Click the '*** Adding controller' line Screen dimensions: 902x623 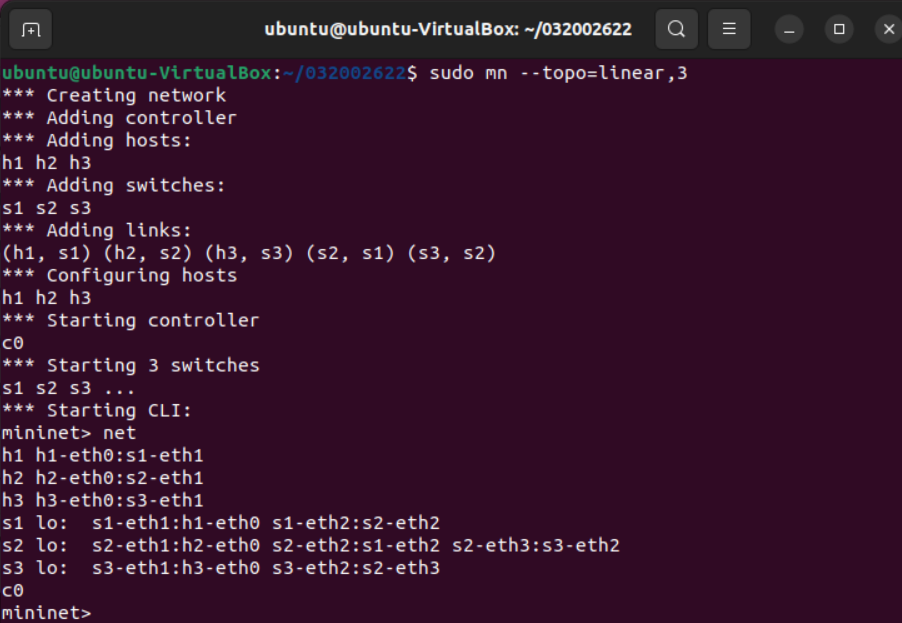coord(119,118)
